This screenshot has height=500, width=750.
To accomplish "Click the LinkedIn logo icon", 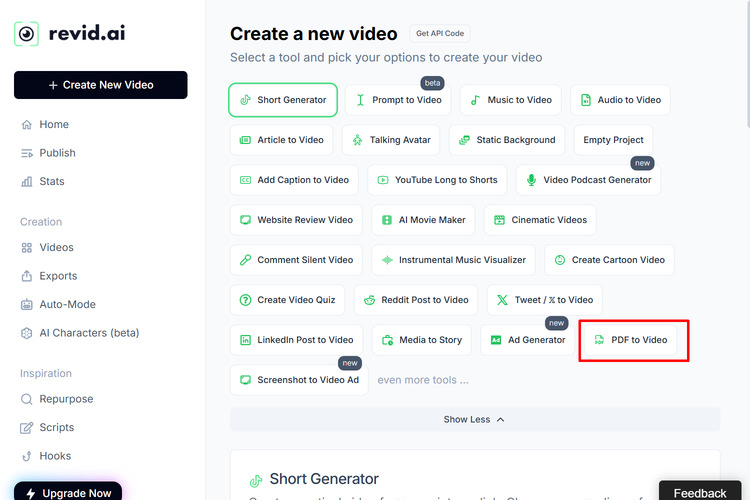I will click(245, 340).
